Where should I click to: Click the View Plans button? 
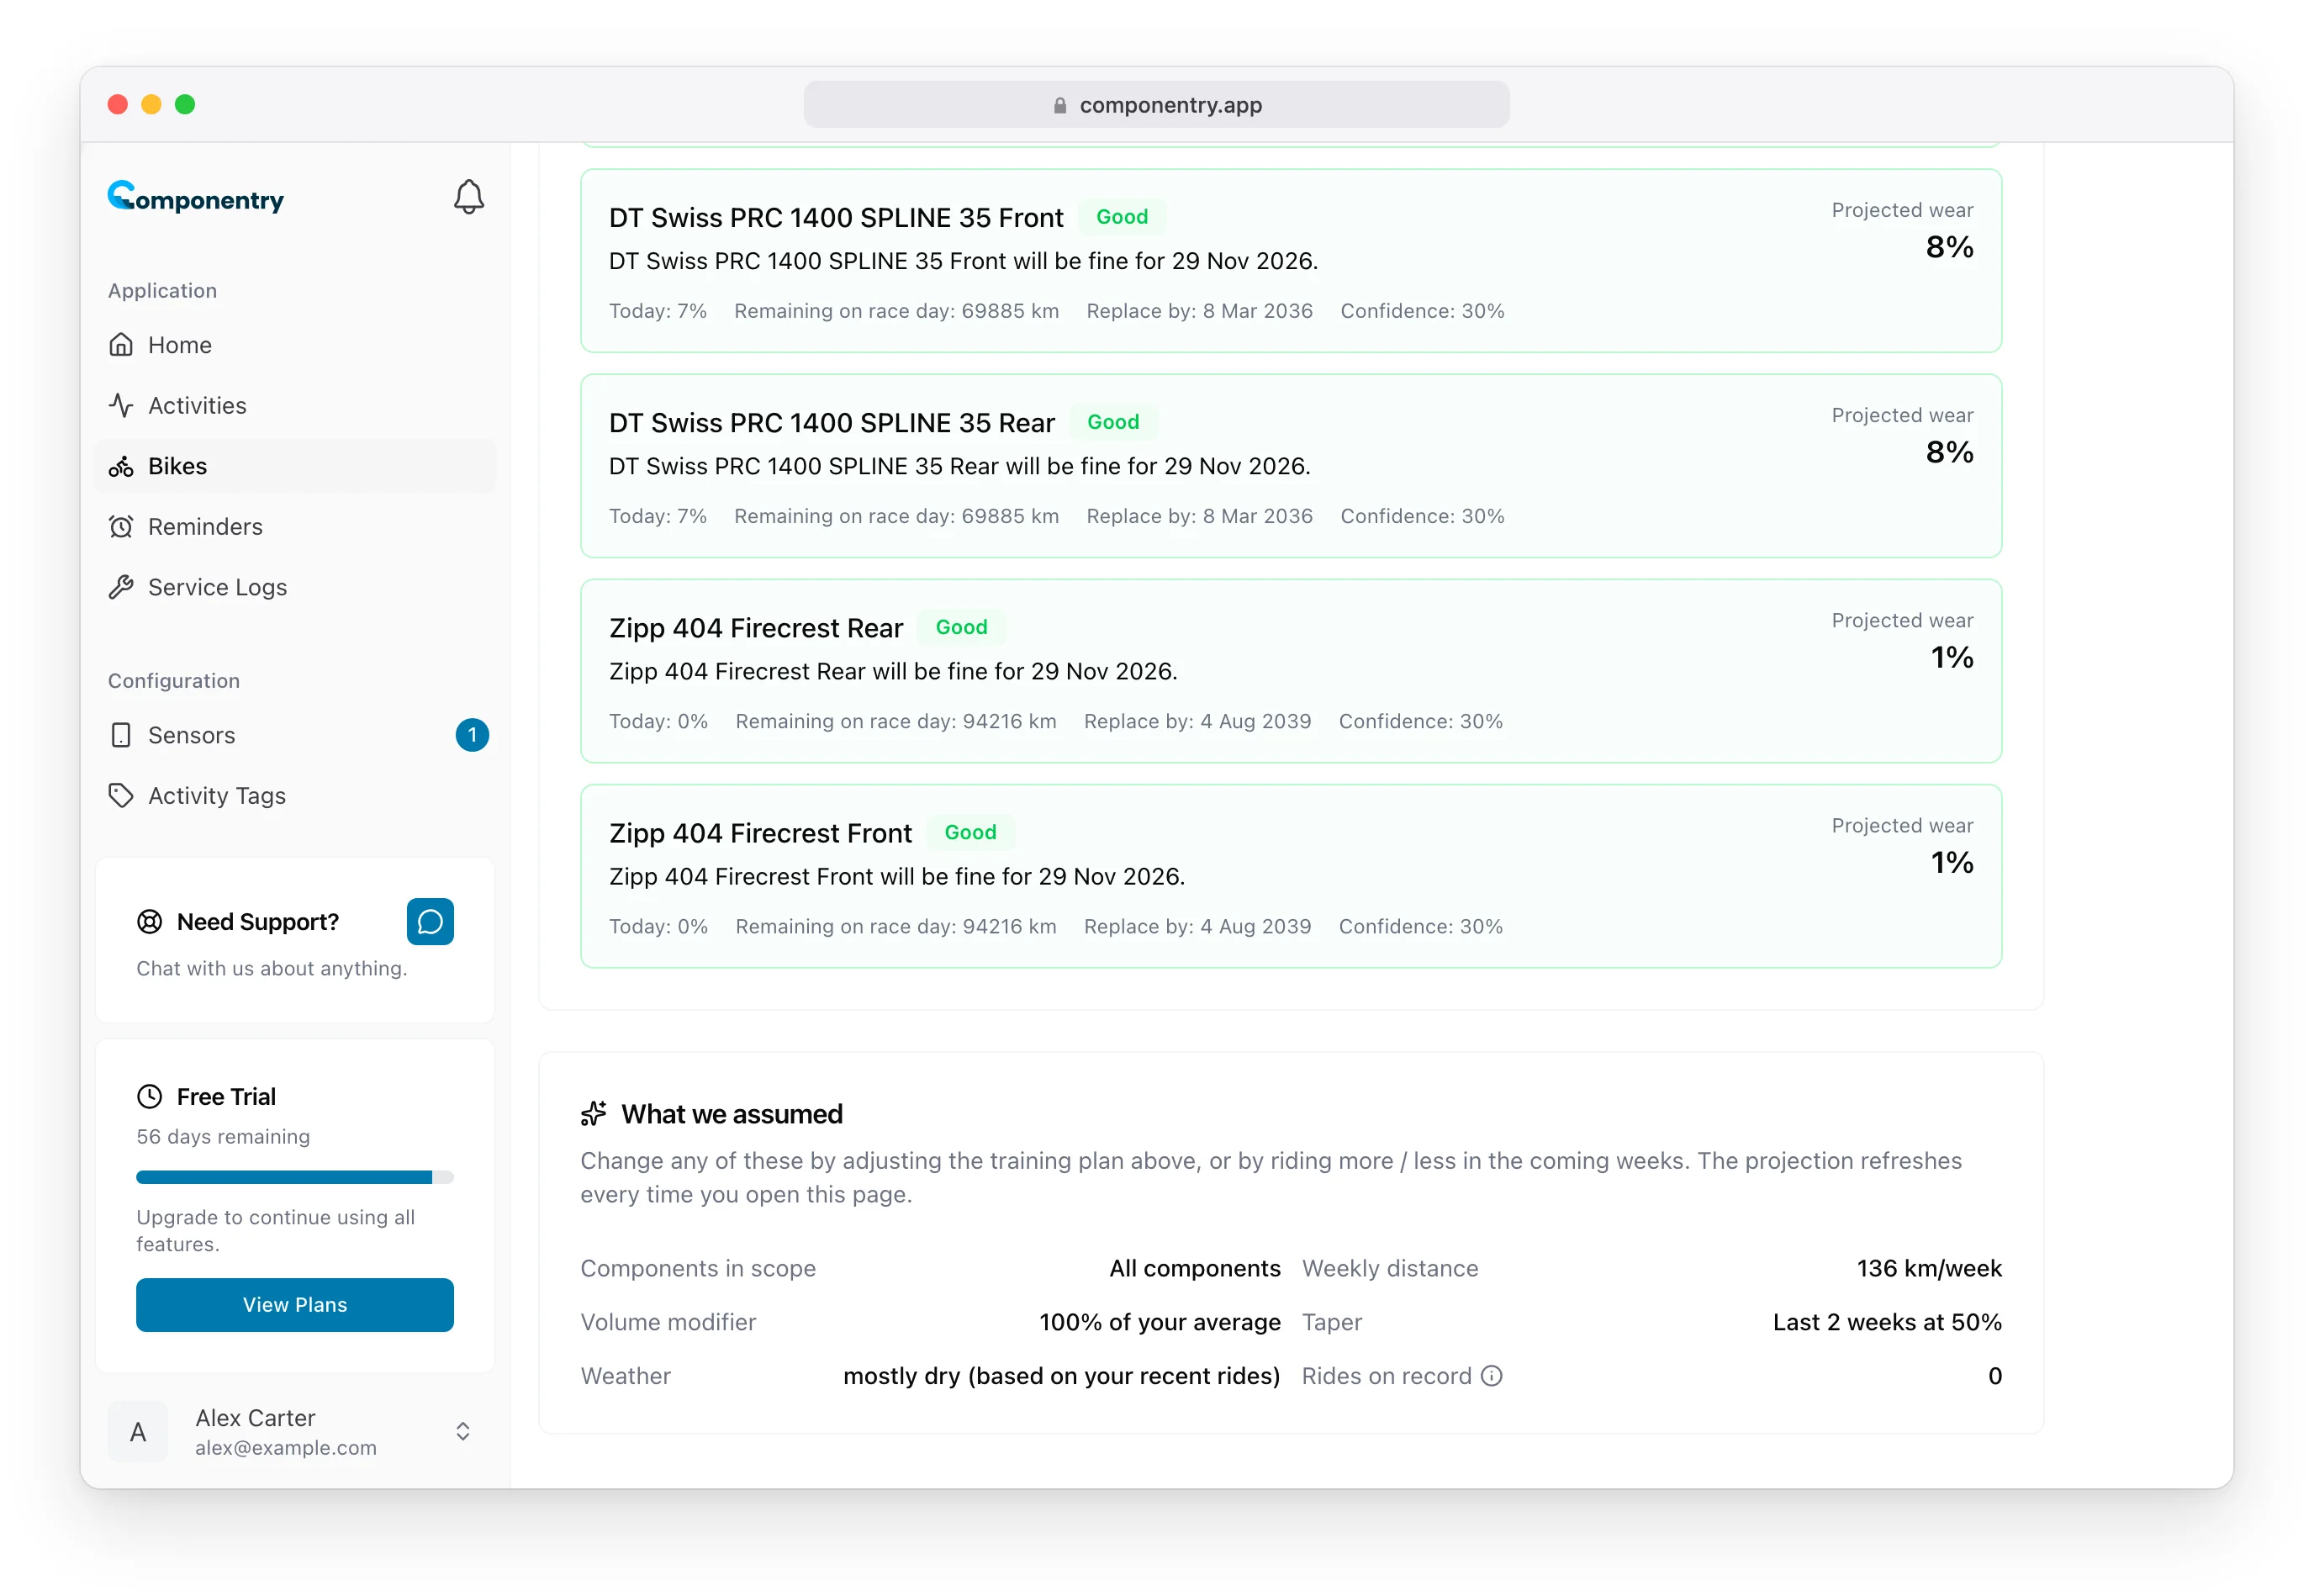[295, 1305]
